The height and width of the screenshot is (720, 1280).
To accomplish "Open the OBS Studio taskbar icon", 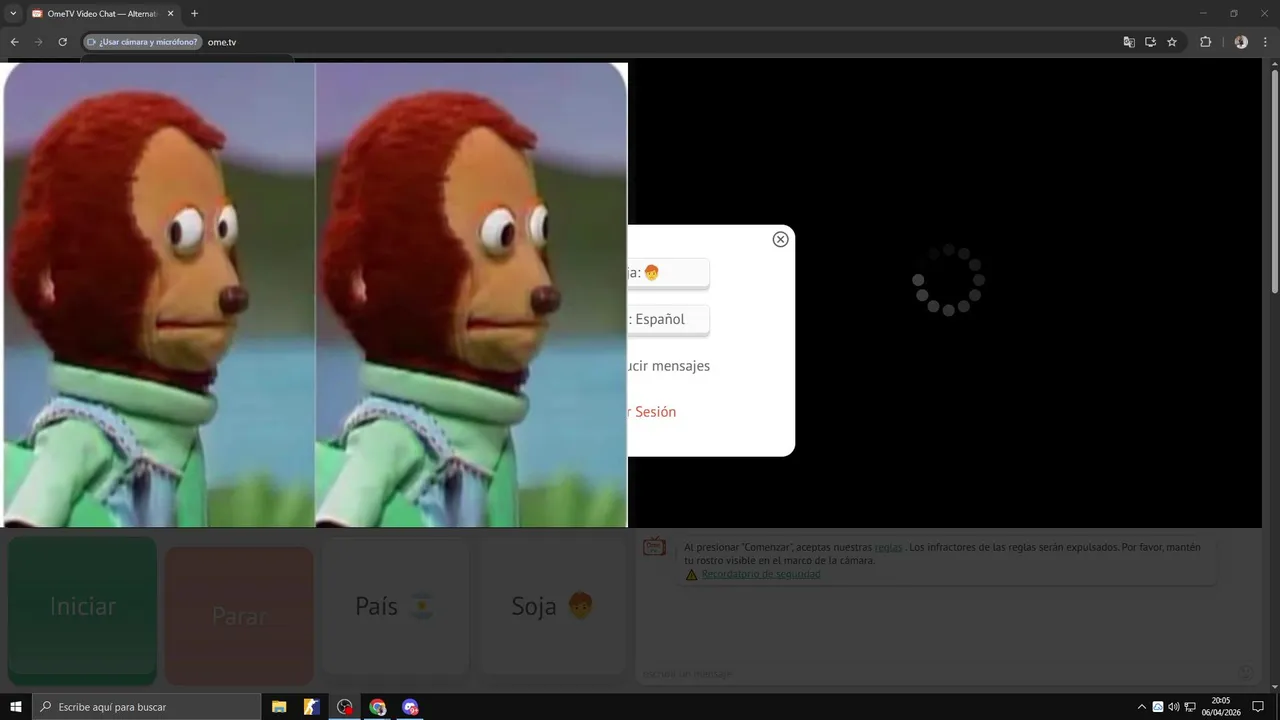I will pyautogui.click(x=345, y=707).
